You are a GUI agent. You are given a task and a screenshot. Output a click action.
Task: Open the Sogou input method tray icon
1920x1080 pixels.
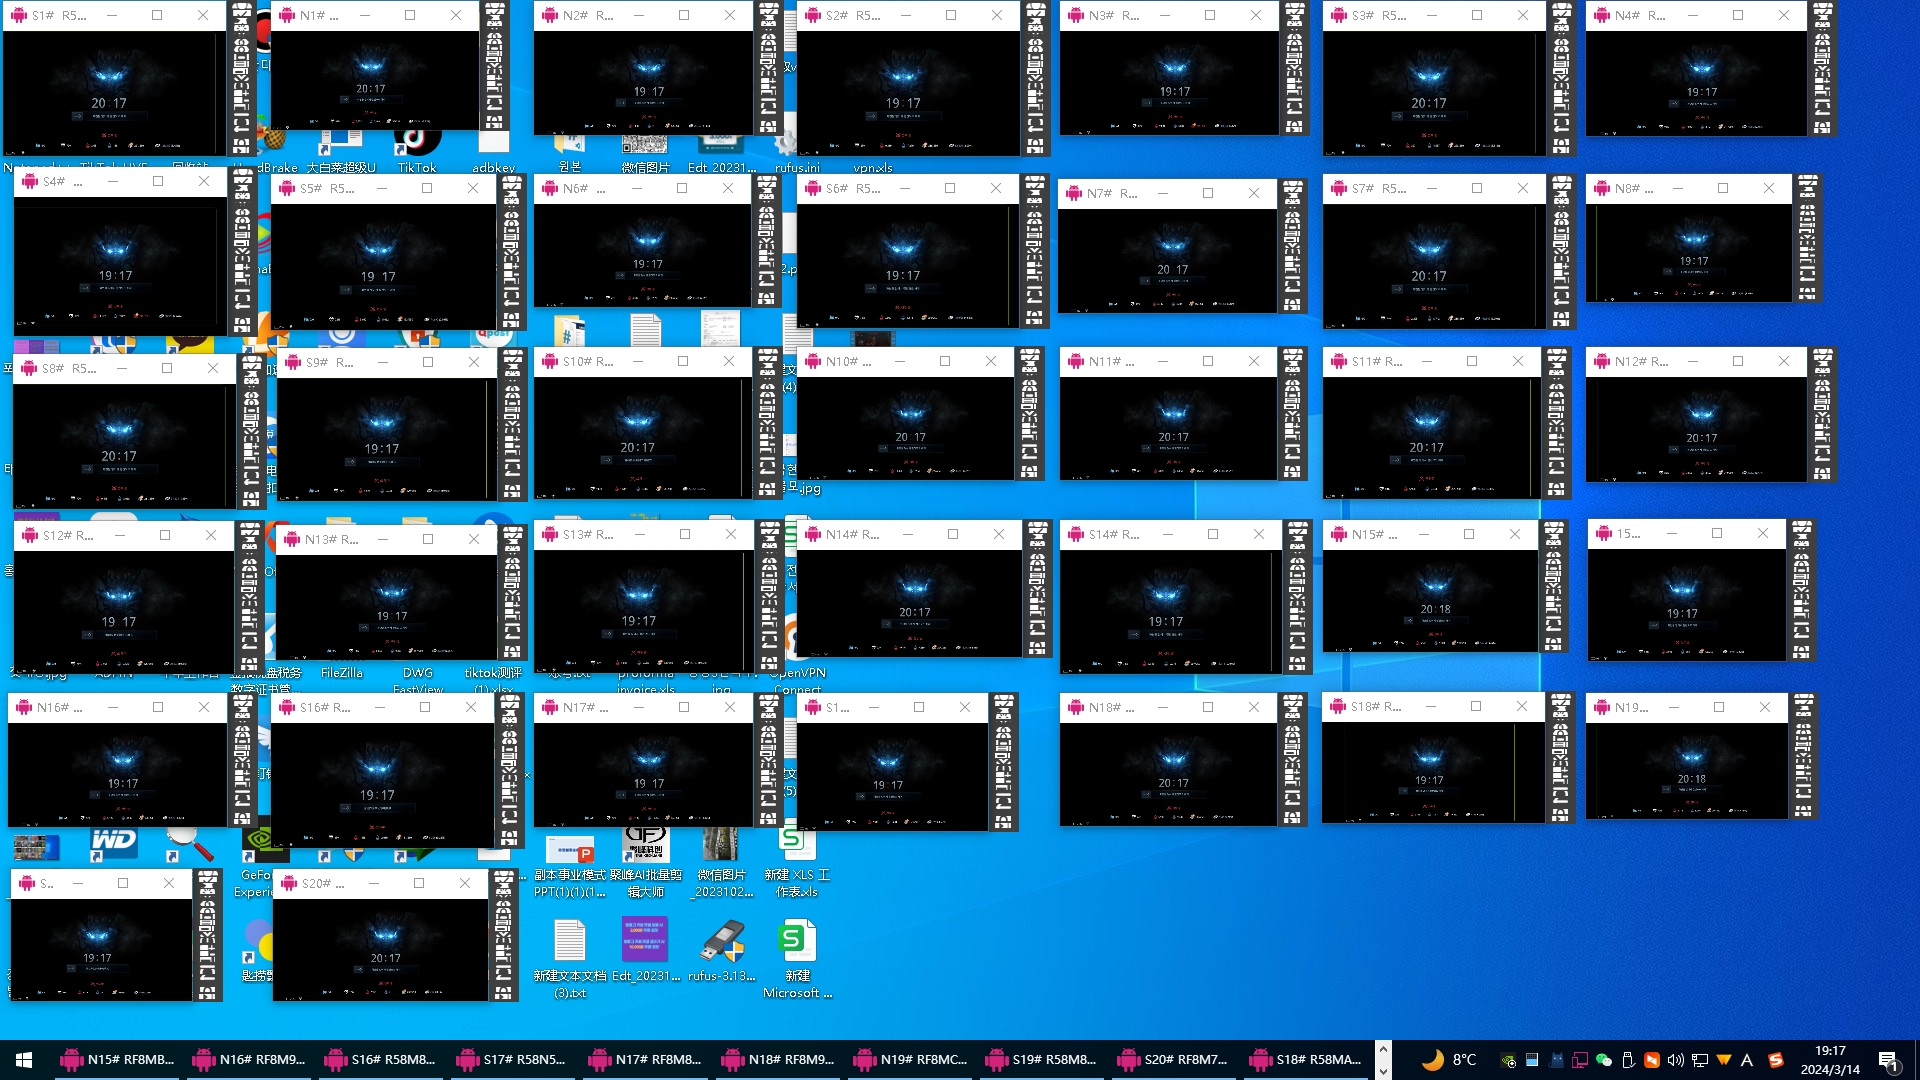pyautogui.click(x=1775, y=1060)
